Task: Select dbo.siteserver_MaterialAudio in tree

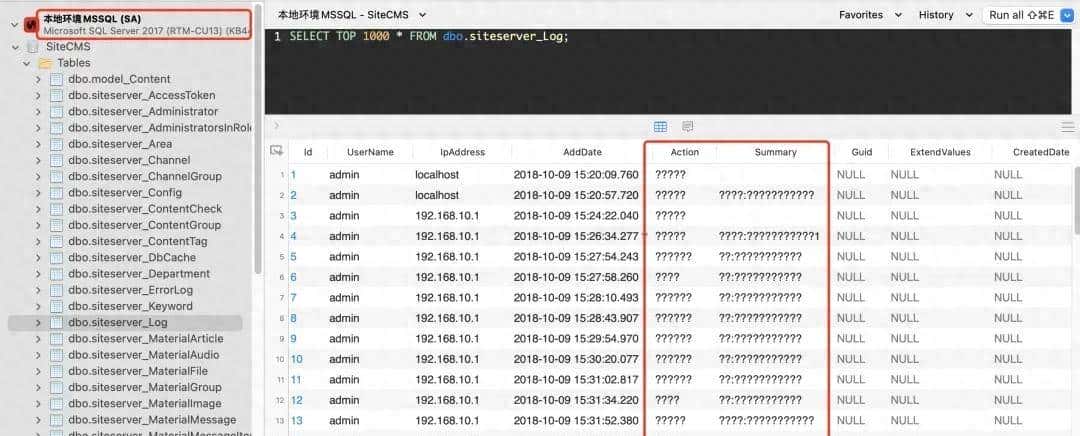Action: tap(143, 355)
